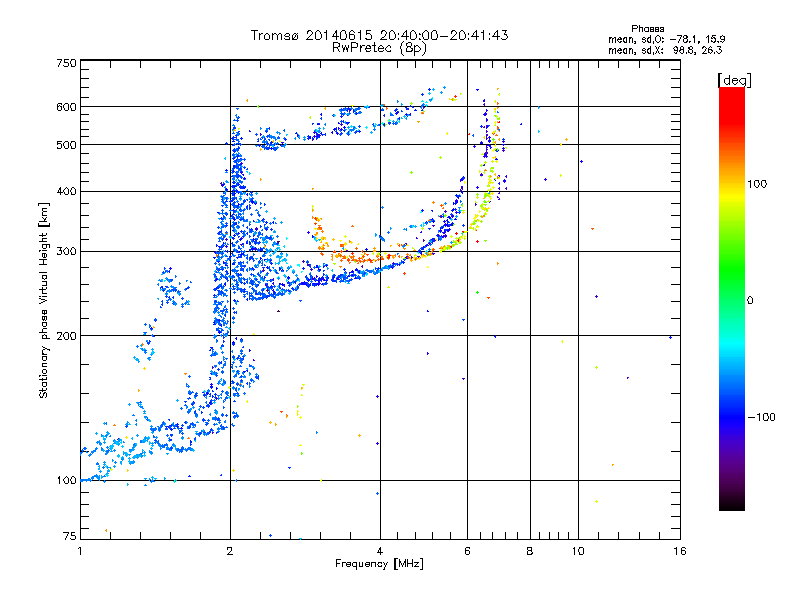Click the x-axis tick label '10'
The width and height of the screenshot is (800, 600).
578,551
